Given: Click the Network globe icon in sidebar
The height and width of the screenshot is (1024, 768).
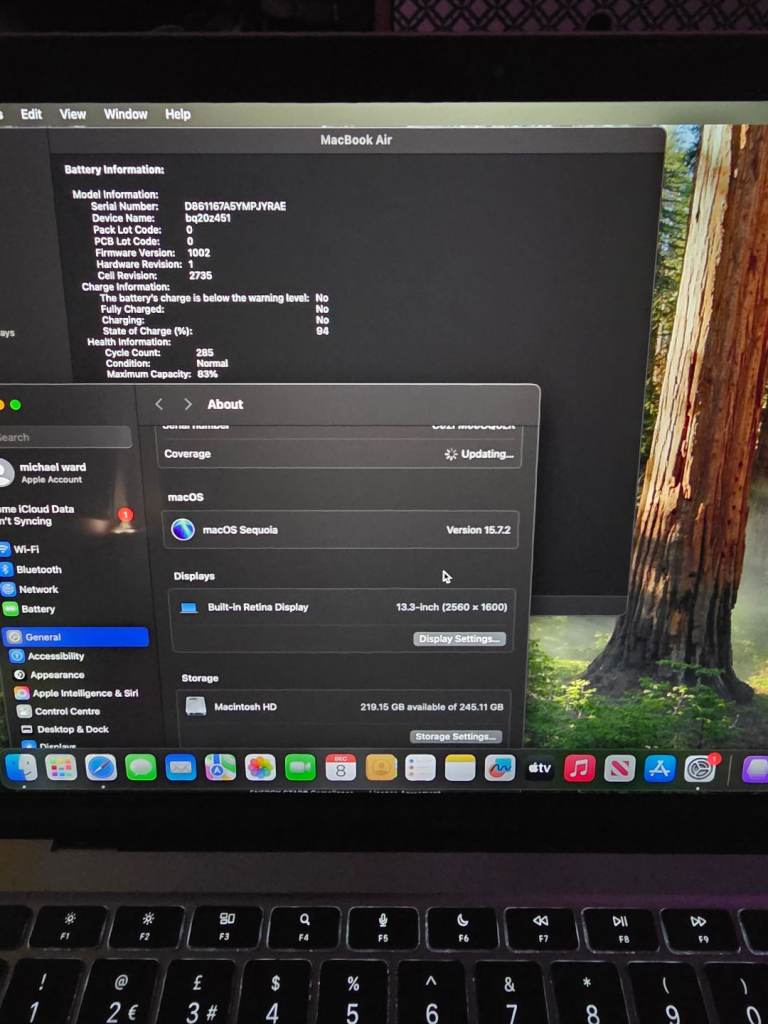Looking at the screenshot, I should (x=8, y=589).
